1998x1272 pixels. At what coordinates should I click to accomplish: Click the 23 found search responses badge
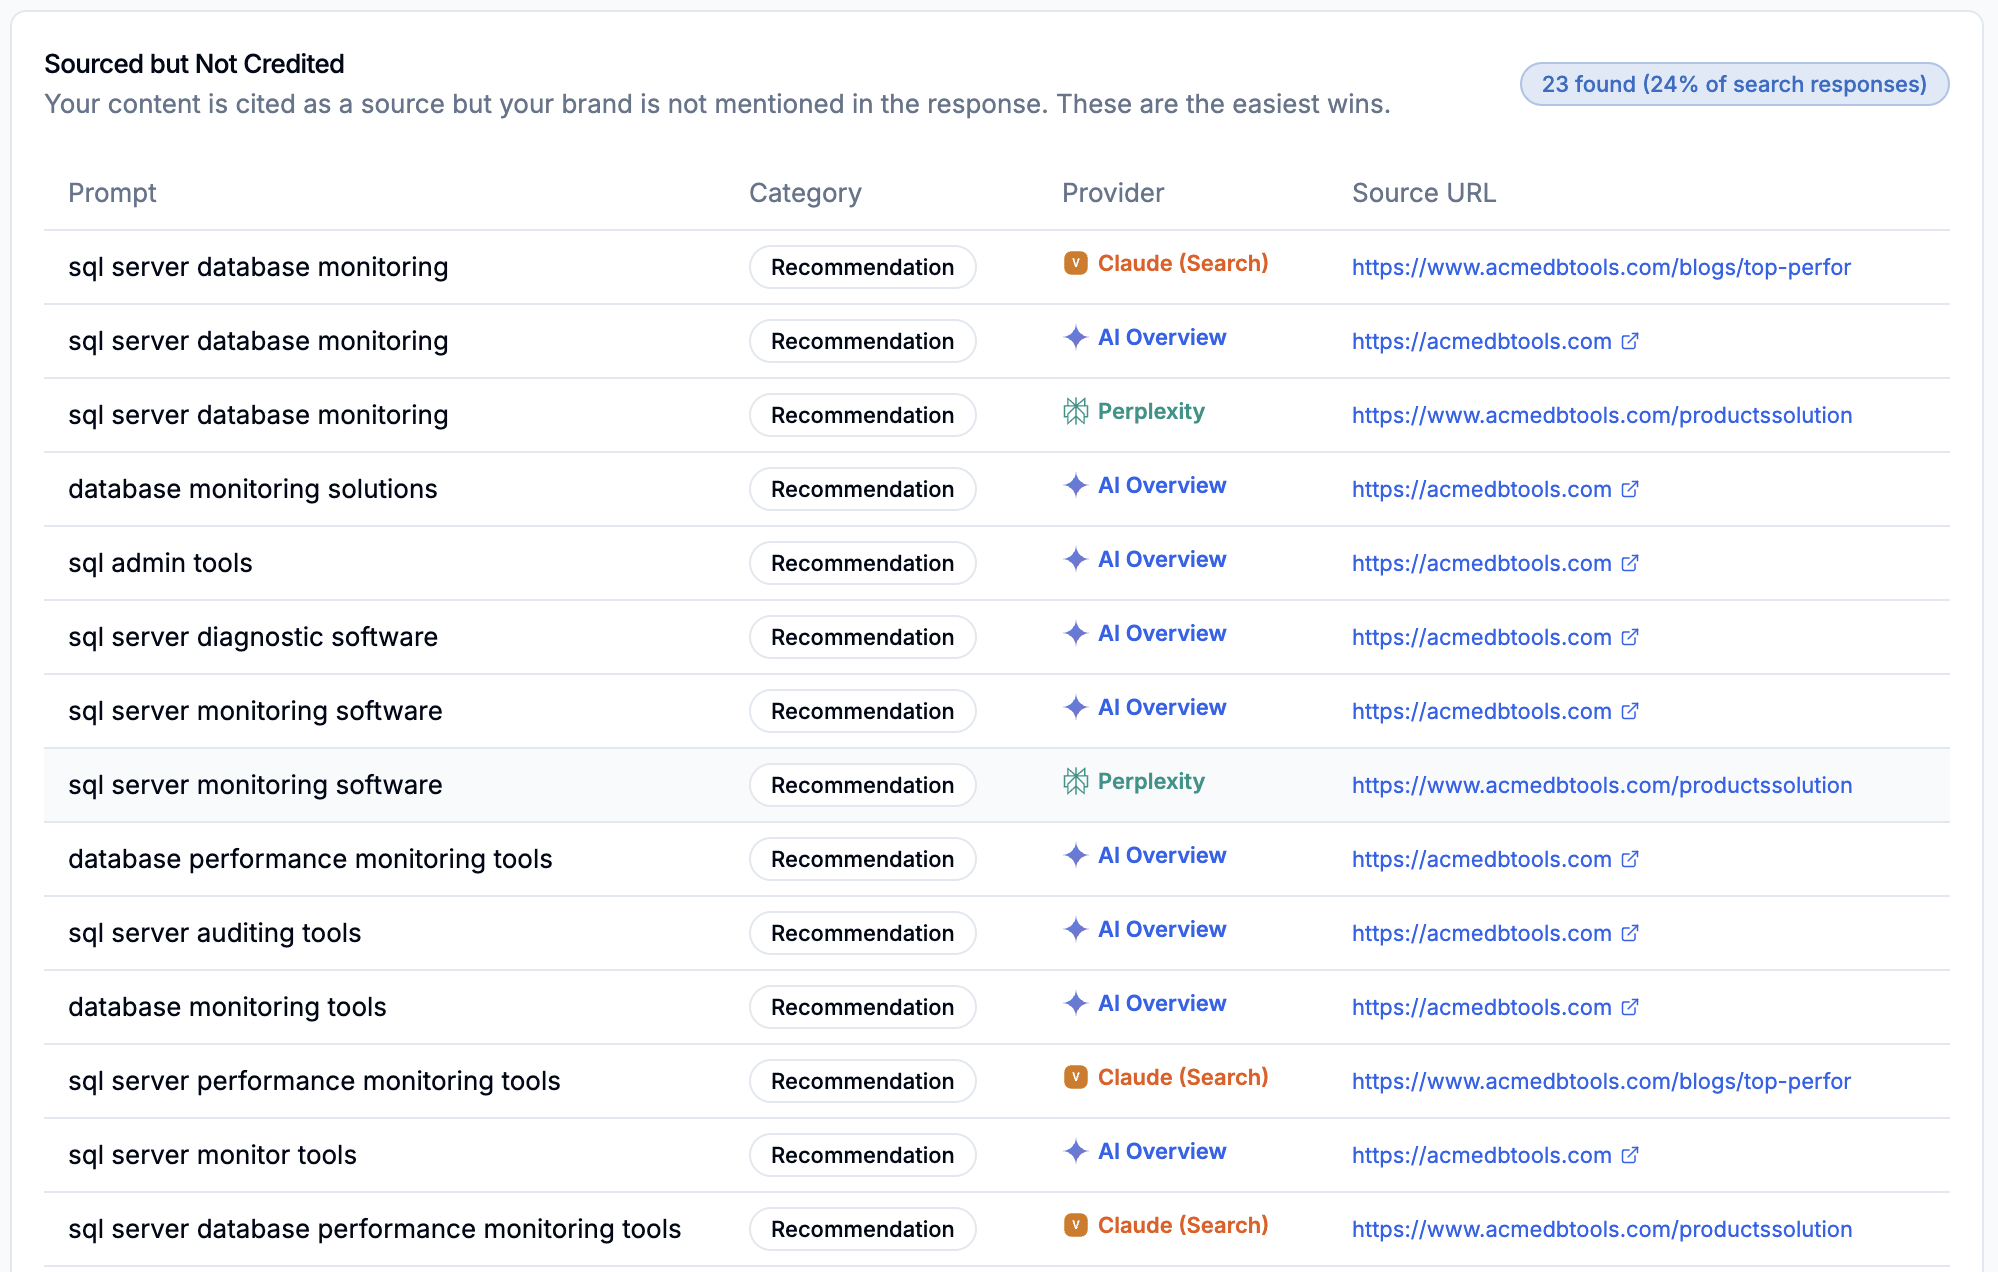pyautogui.click(x=1734, y=84)
